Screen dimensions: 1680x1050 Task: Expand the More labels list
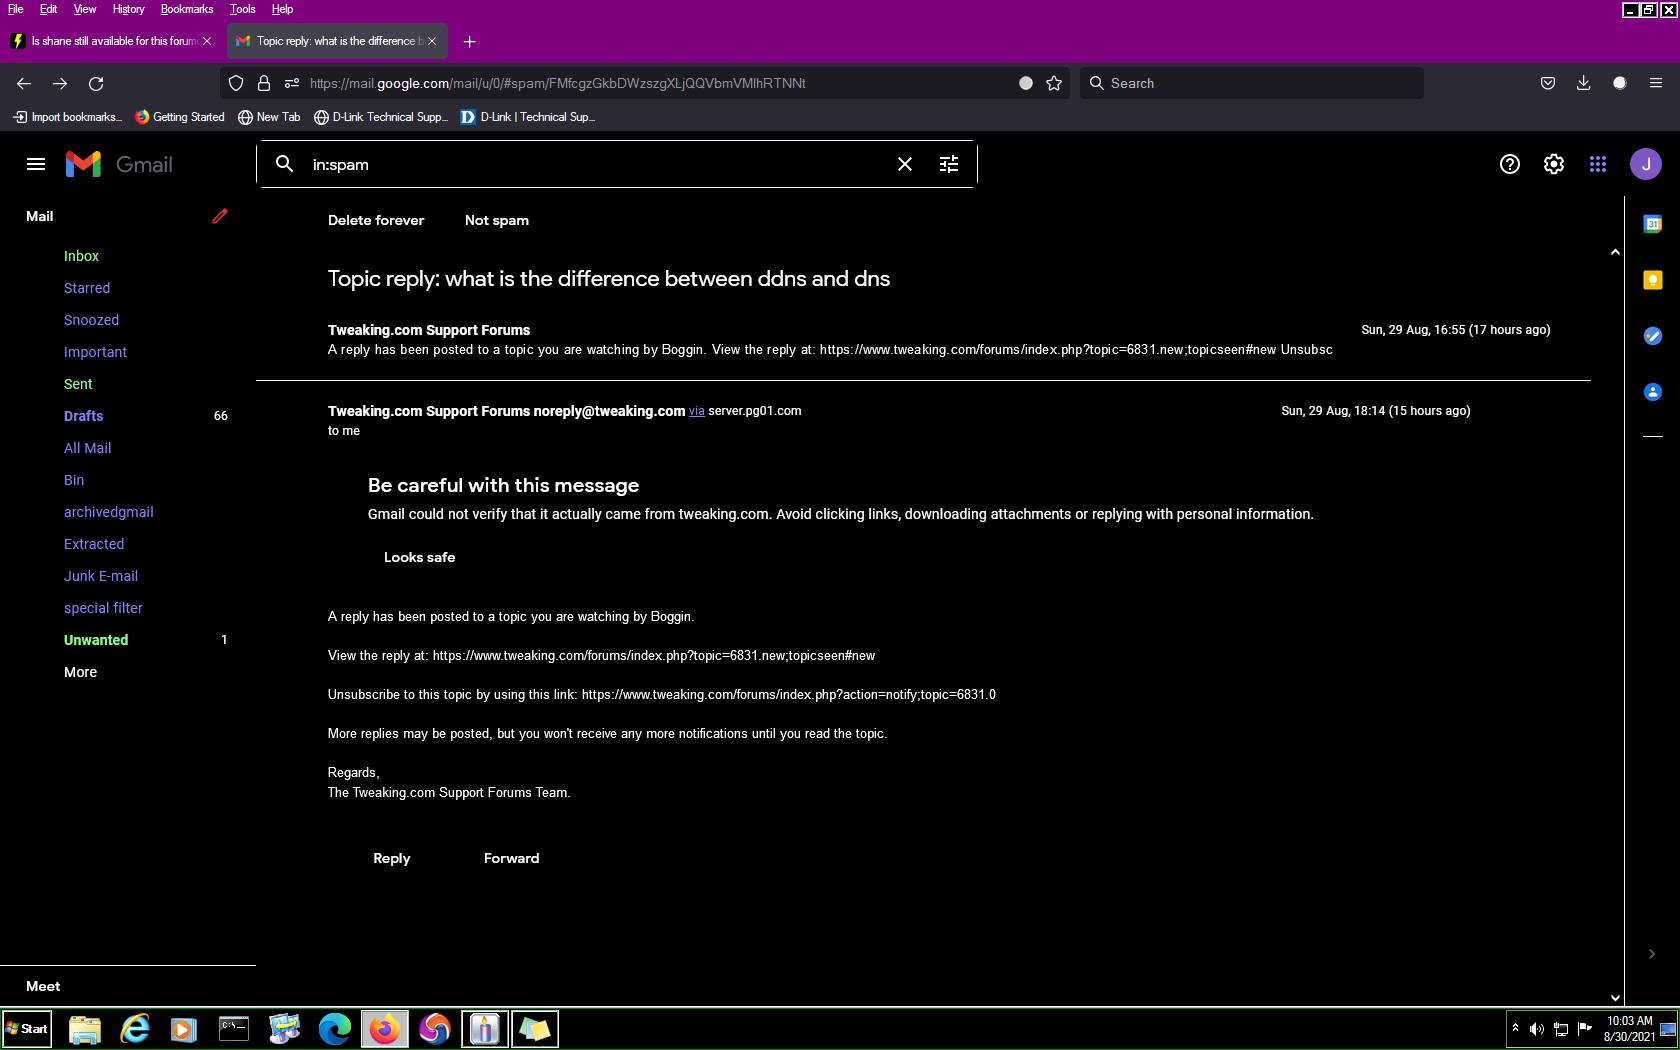coord(80,672)
